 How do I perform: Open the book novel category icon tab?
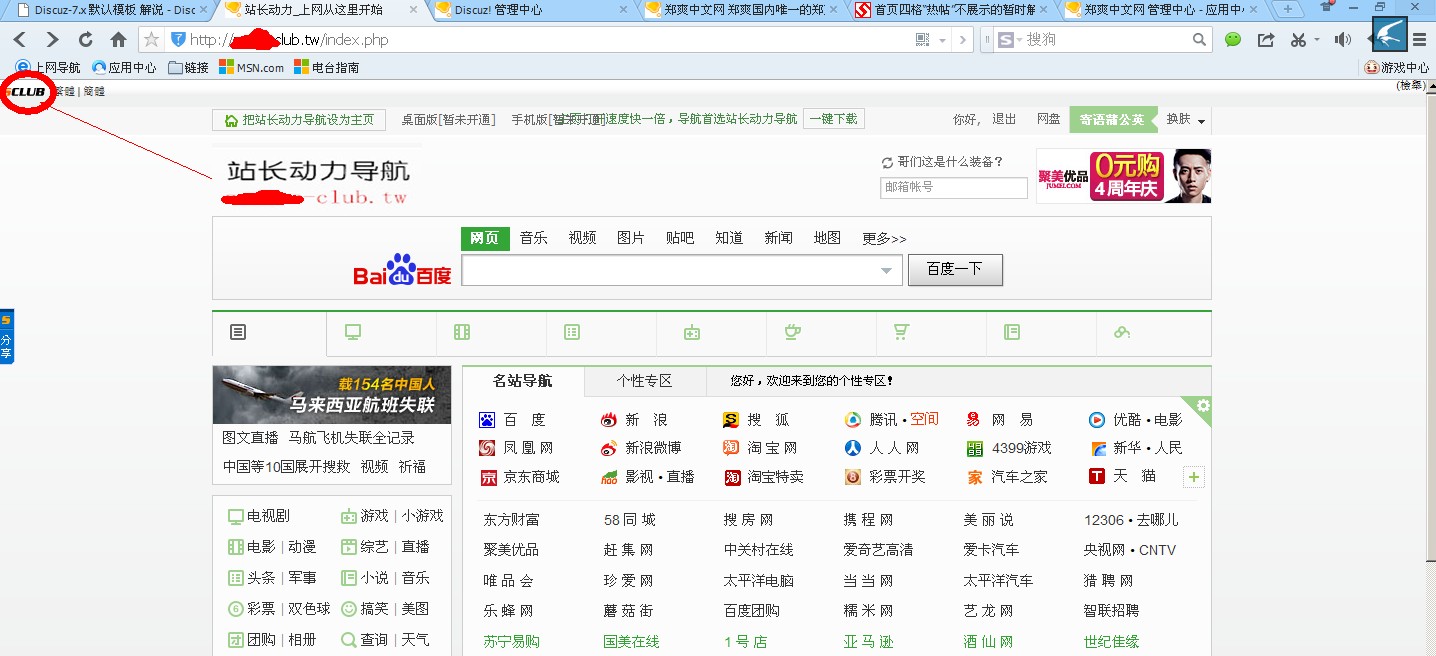point(1012,332)
